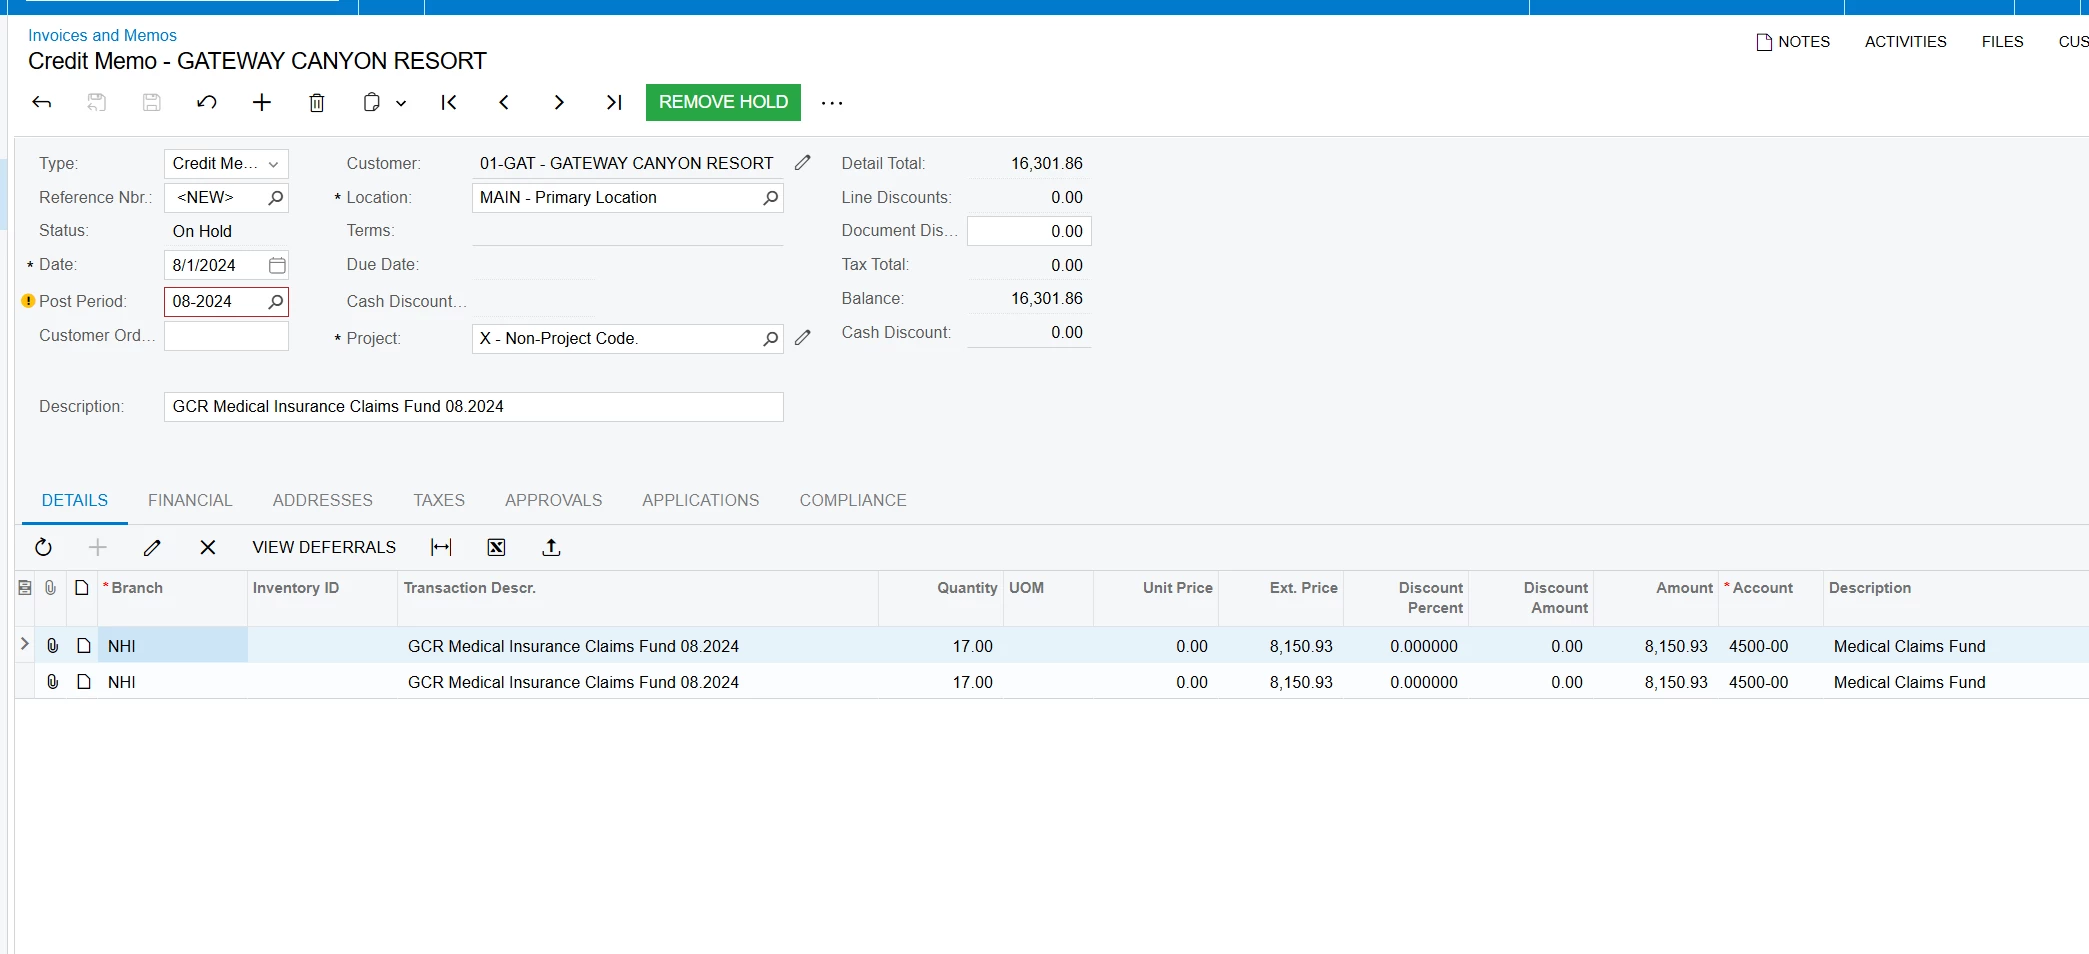Click the Save and Close icon
The width and height of the screenshot is (2089, 954).
(97, 102)
